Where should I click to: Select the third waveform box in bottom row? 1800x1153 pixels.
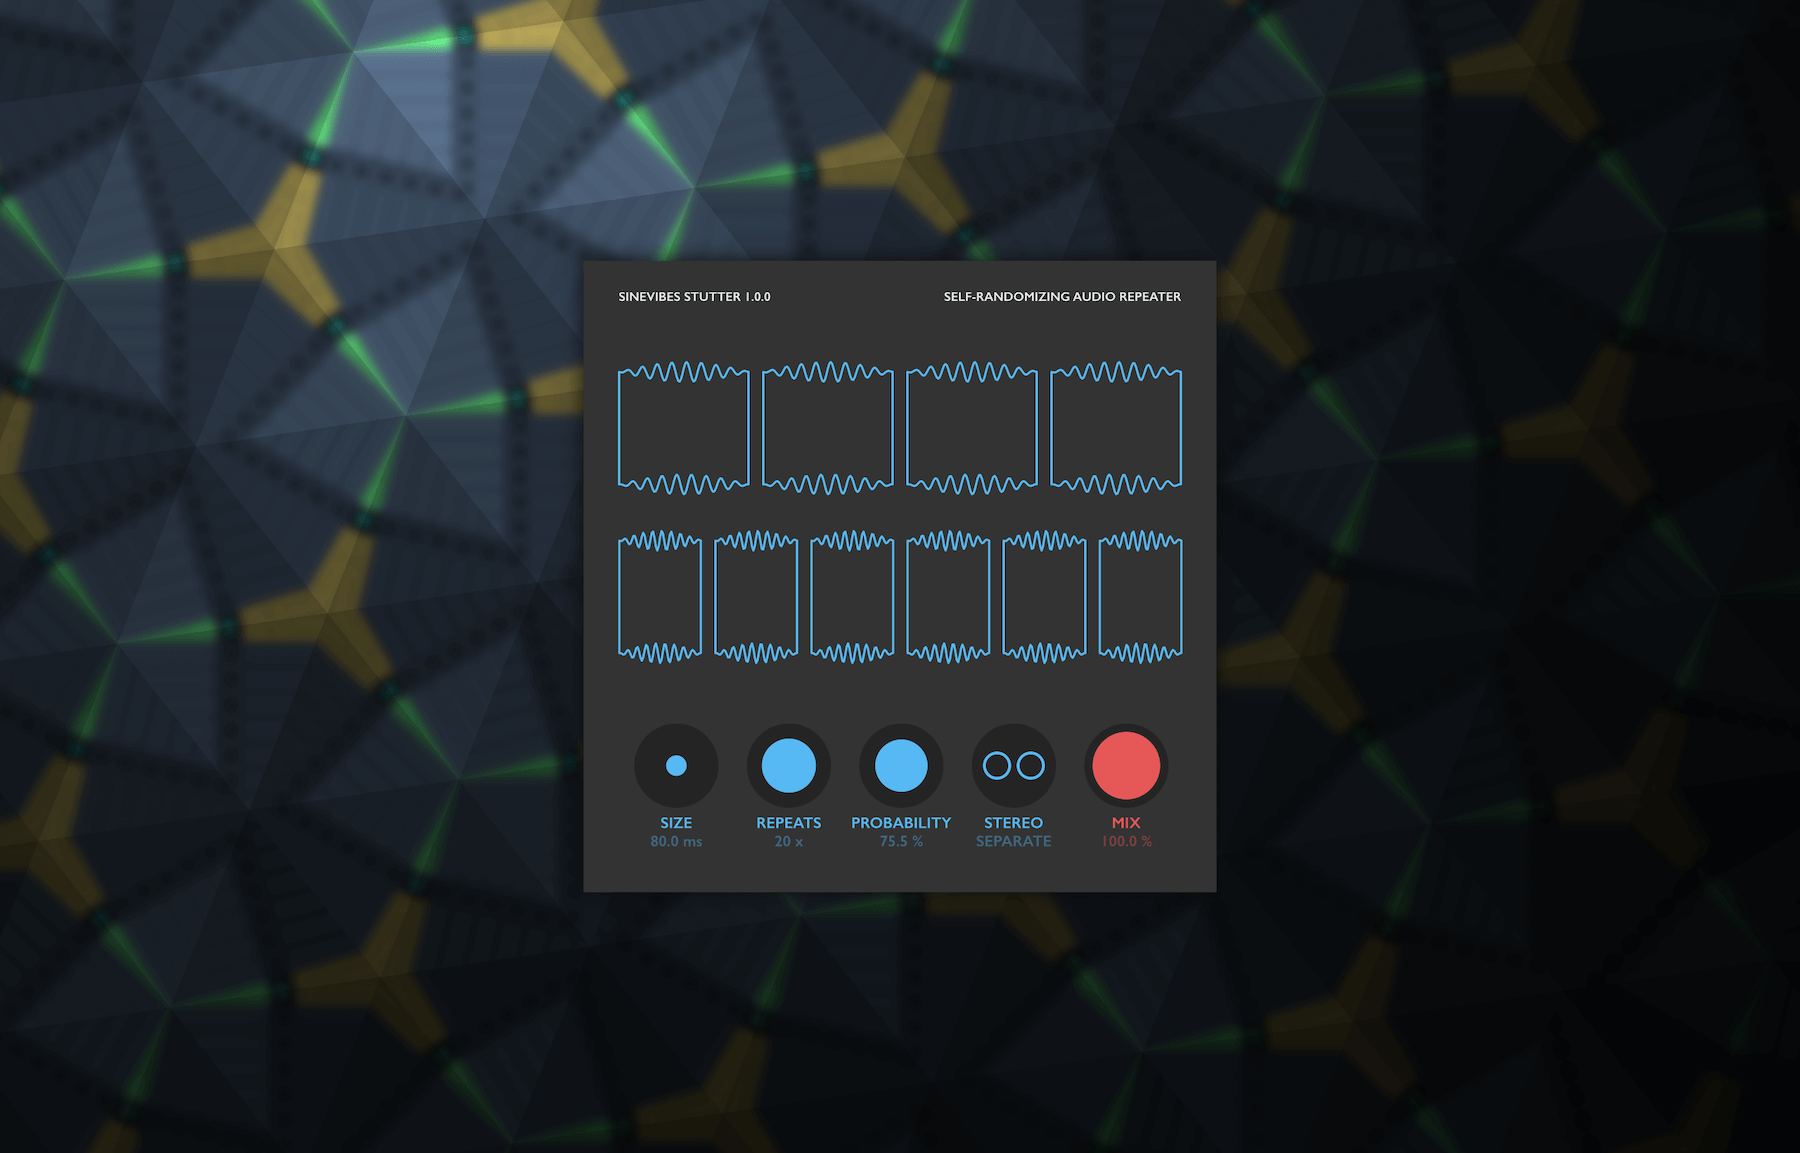pyautogui.click(x=852, y=597)
